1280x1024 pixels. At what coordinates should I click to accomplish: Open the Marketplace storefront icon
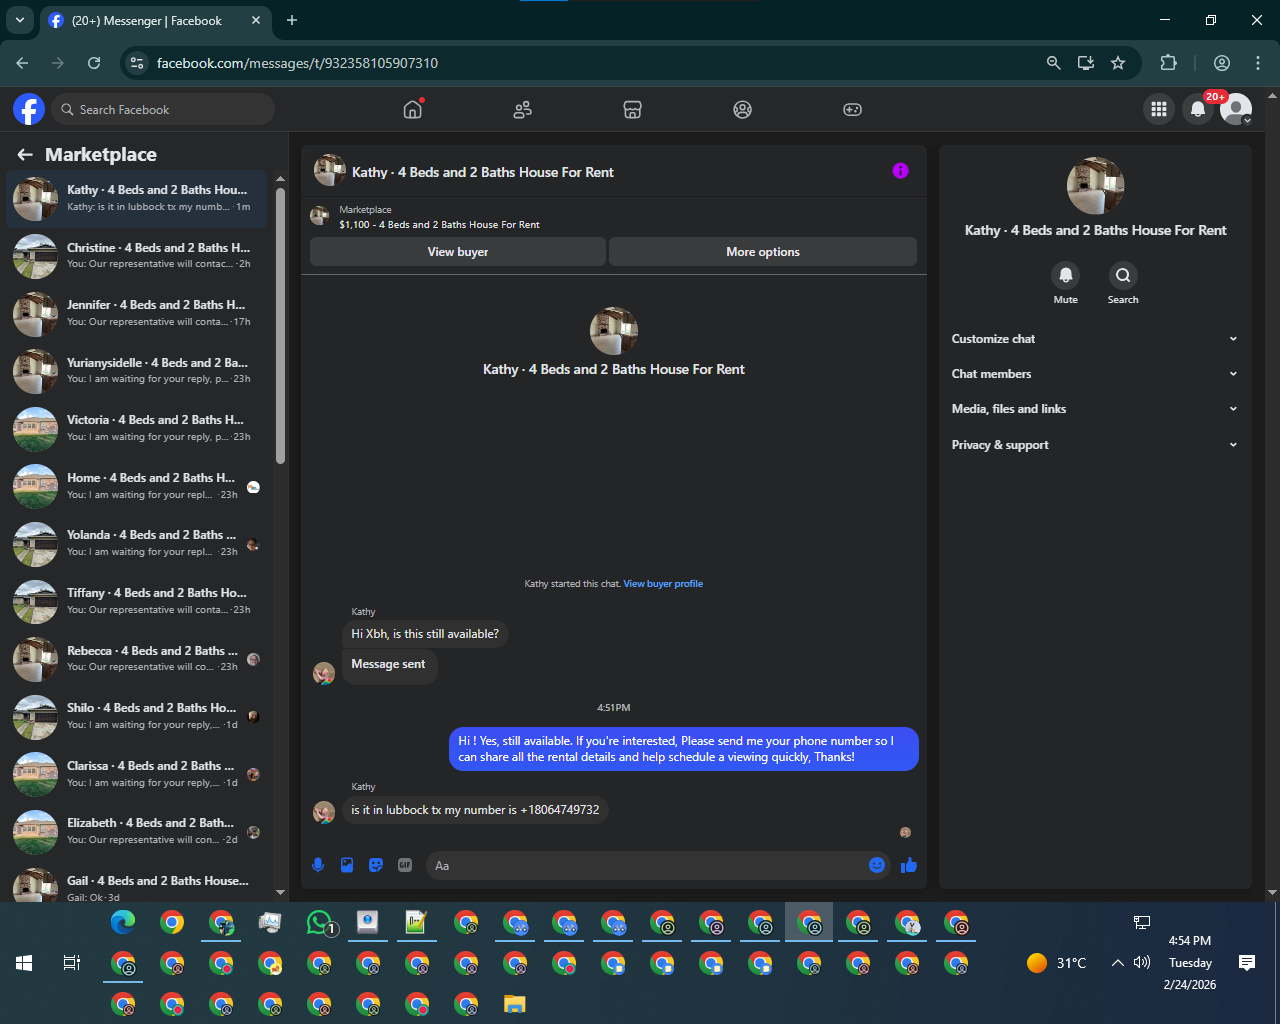tap(632, 110)
